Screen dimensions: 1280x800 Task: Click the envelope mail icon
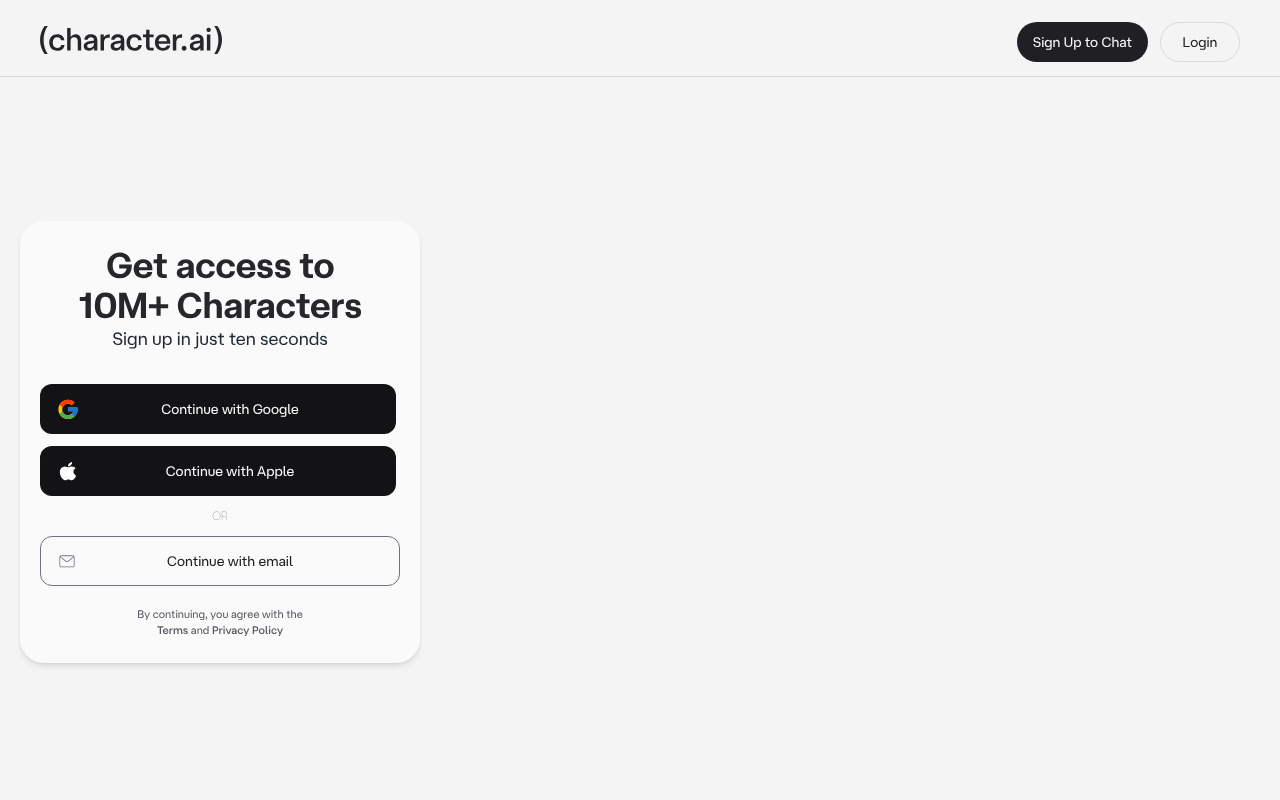tap(67, 561)
